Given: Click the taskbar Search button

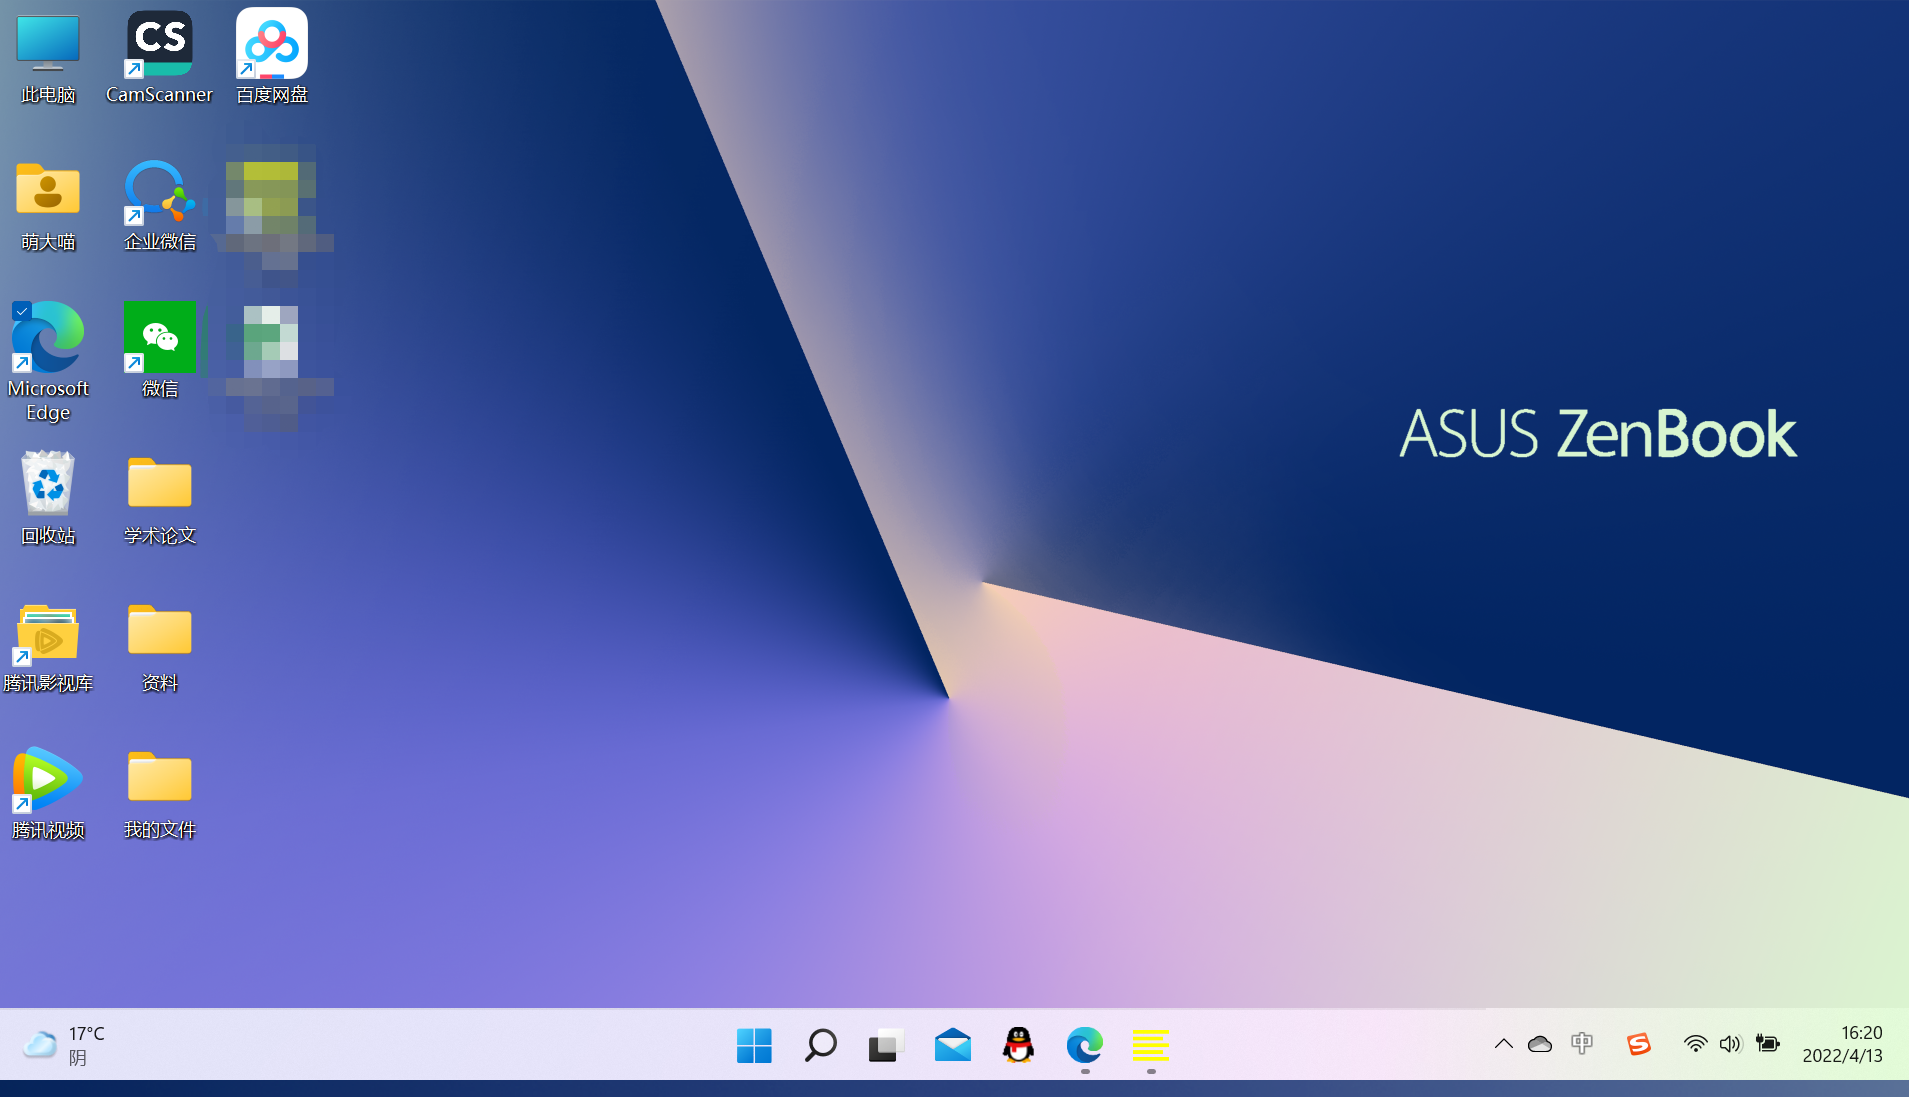Looking at the screenshot, I should [820, 1045].
